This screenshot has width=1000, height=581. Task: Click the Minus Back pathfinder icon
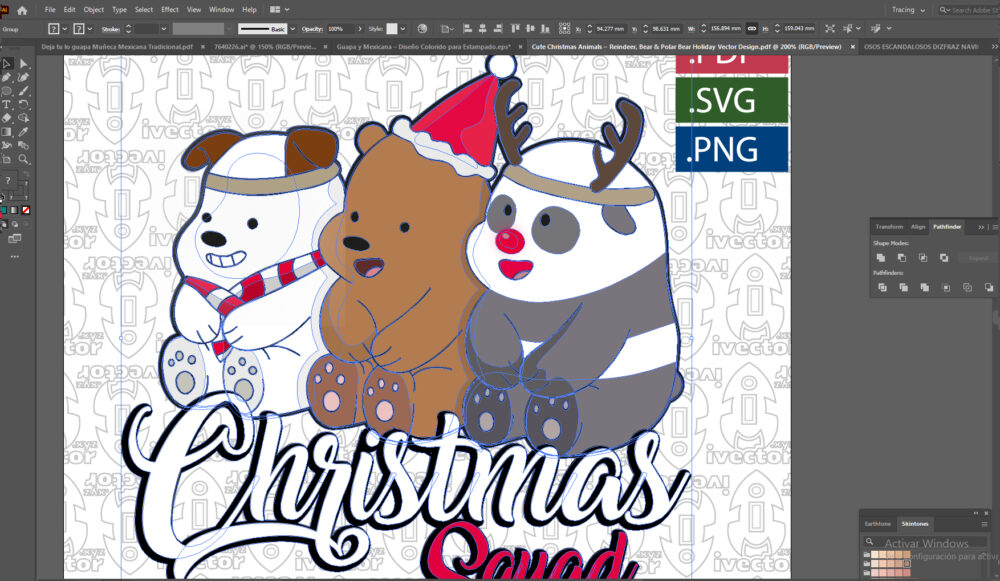(989, 288)
